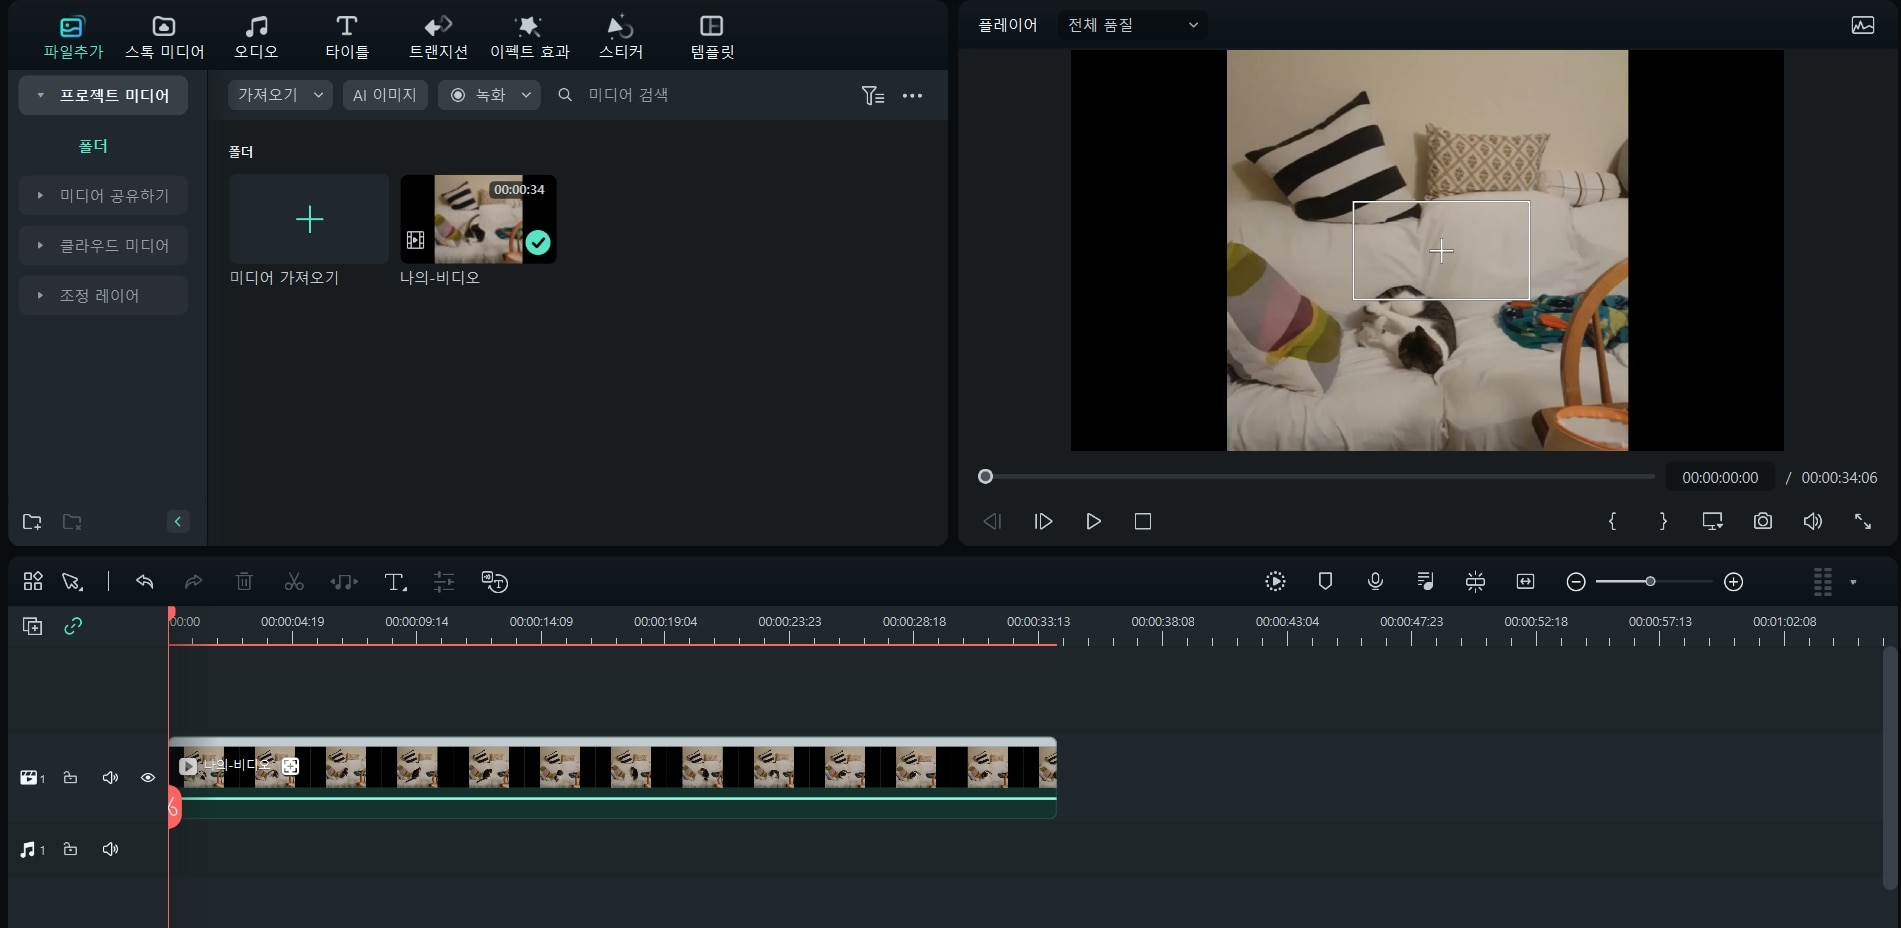Open the 전체 품질 quality dropdown
Screen dimensions: 1901x928
point(1132,25)
